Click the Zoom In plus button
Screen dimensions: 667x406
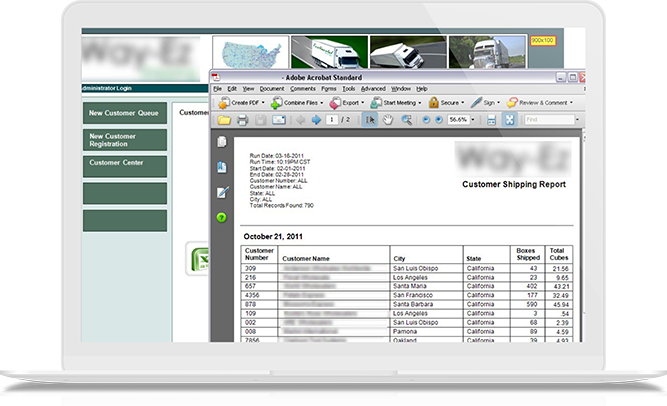click(x=439, y=120)
